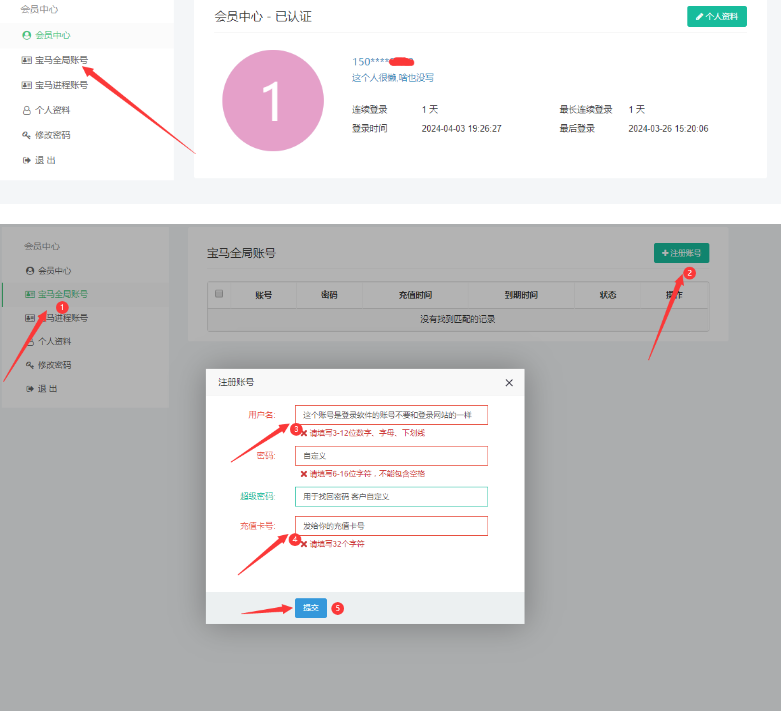The width and height of the screenshot is (781, 711).
Task: Click the 充值卡号 input field
Action: pos(391,526)
